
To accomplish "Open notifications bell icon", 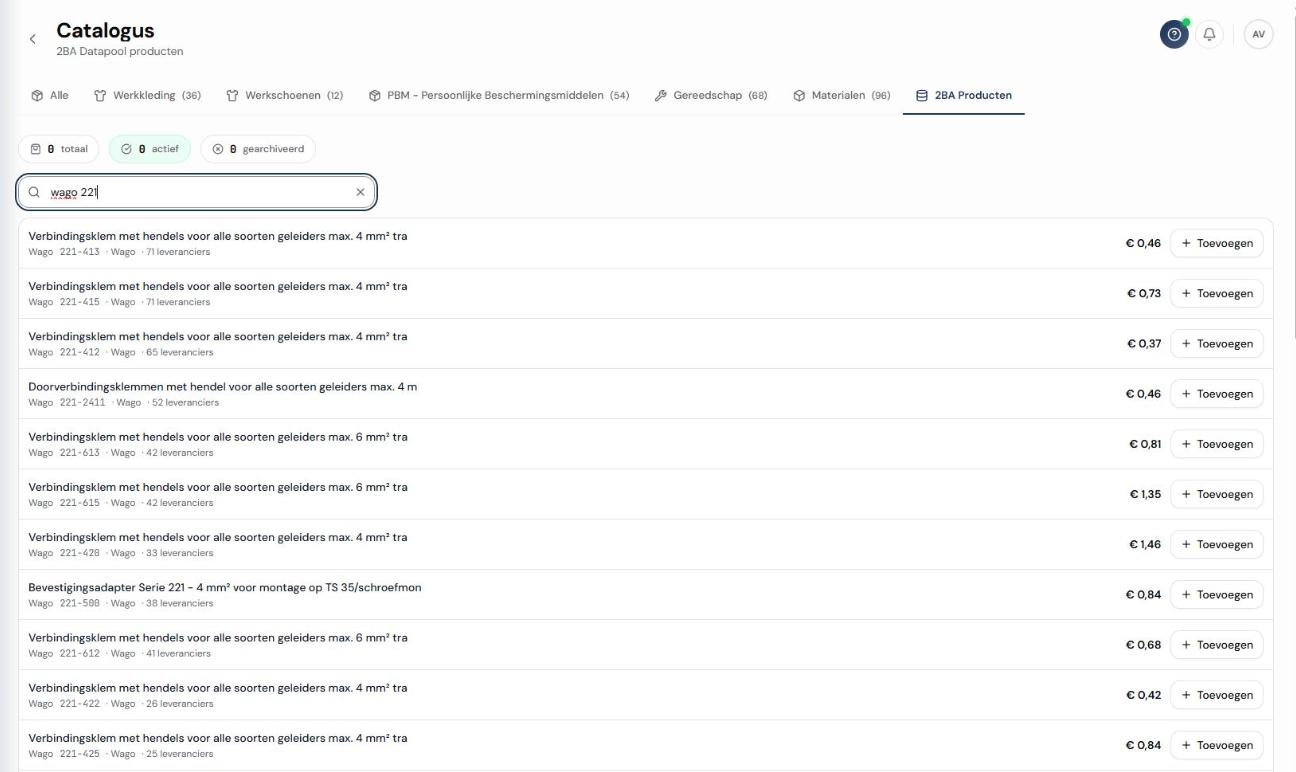I will (x=1210, y=34).
